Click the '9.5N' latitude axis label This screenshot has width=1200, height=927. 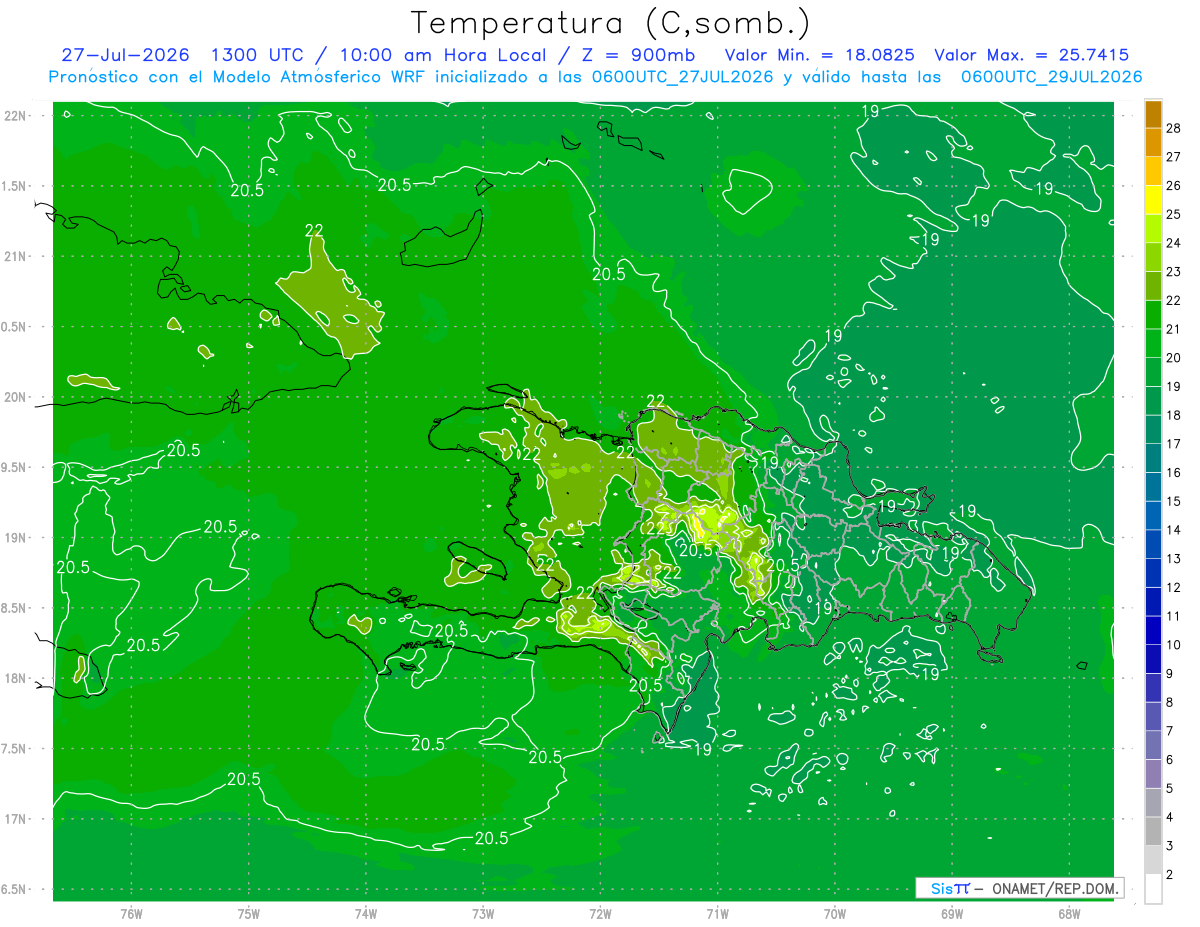(15, 467)
